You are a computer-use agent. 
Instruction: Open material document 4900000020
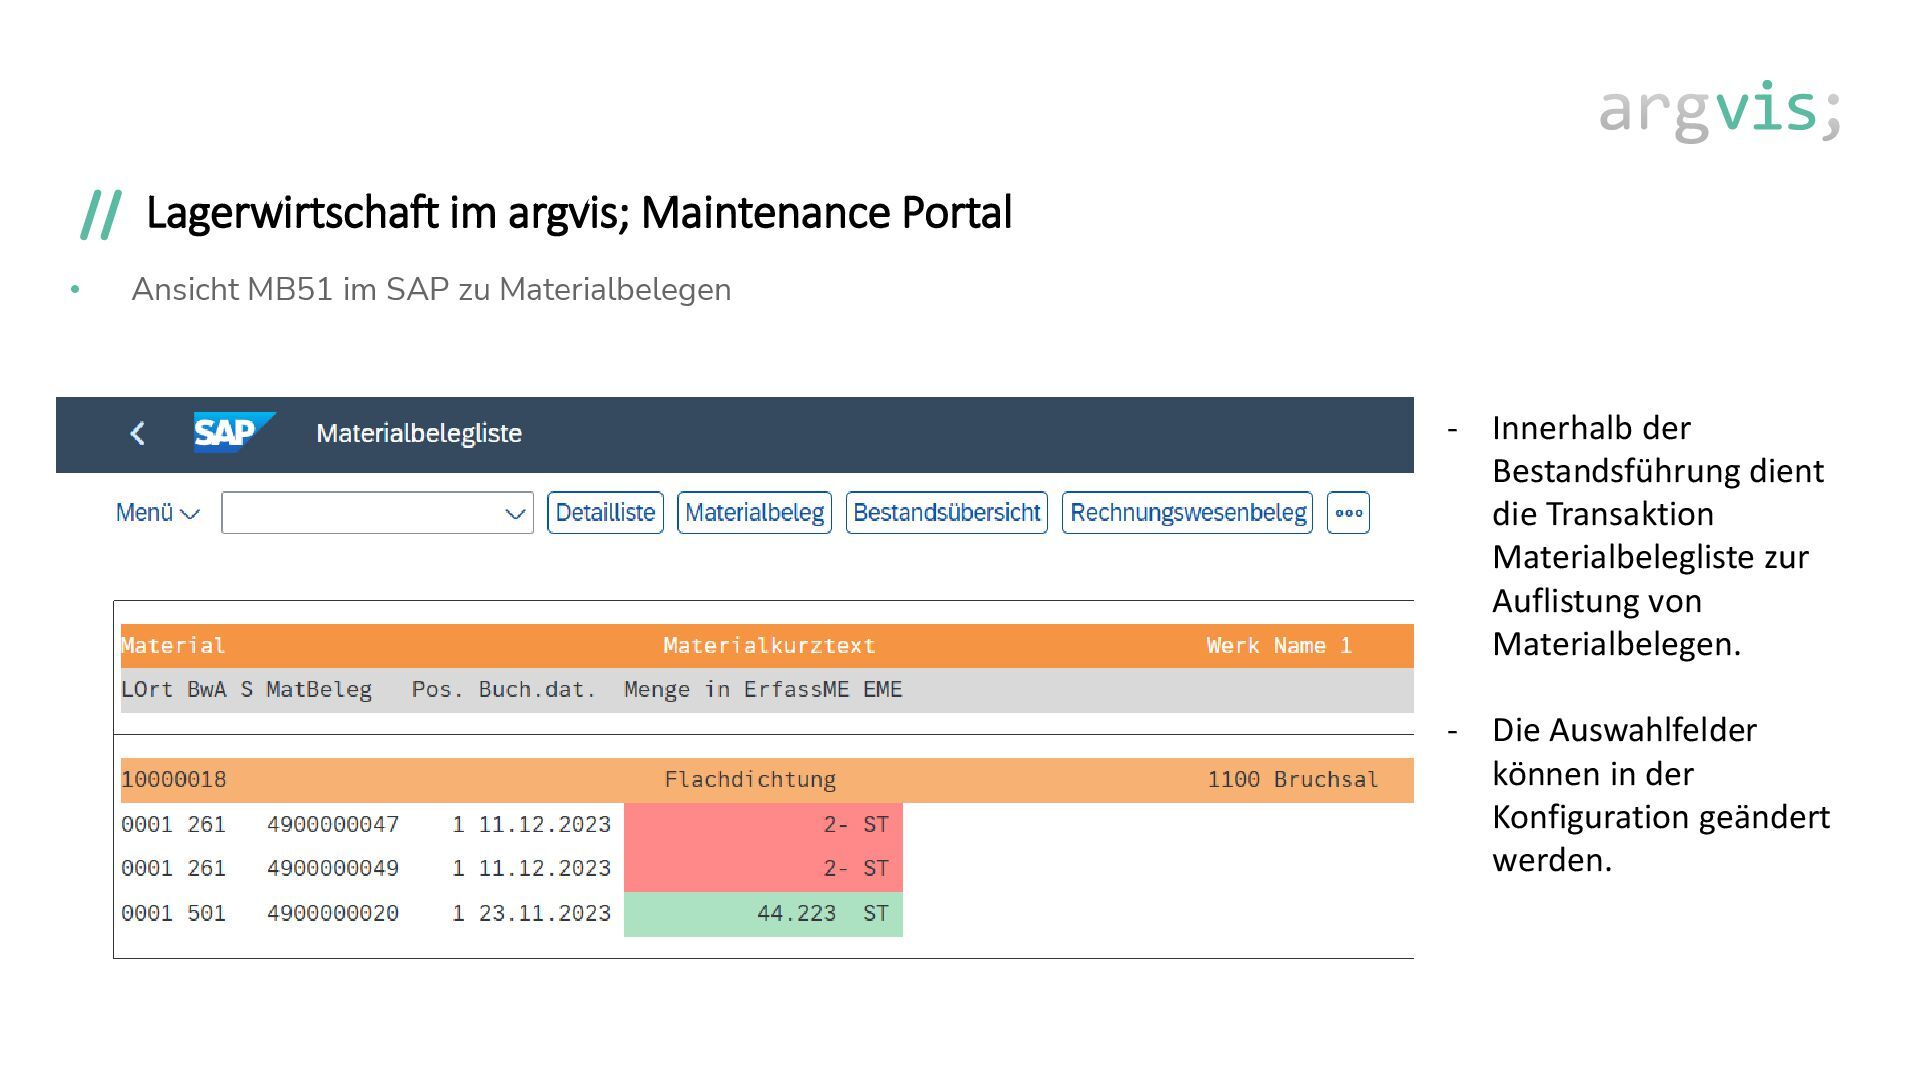[333, 914]
